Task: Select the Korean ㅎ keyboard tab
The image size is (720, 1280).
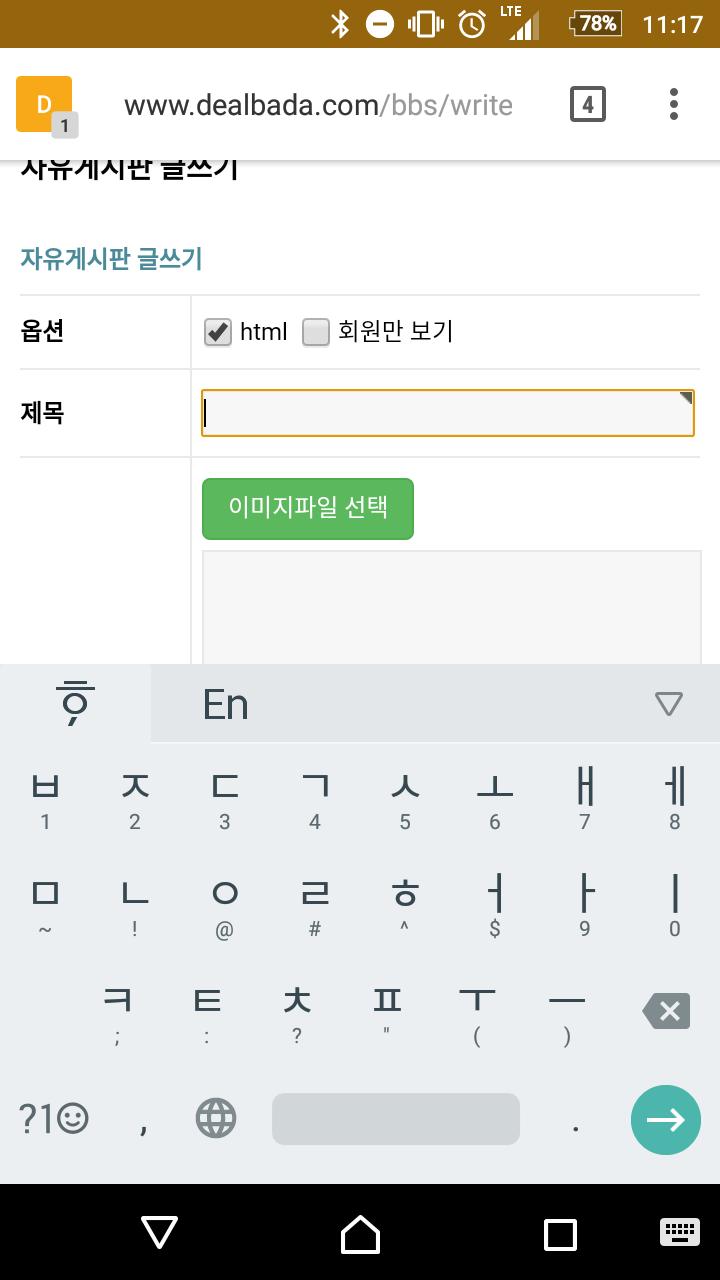Action: point(75,703)
